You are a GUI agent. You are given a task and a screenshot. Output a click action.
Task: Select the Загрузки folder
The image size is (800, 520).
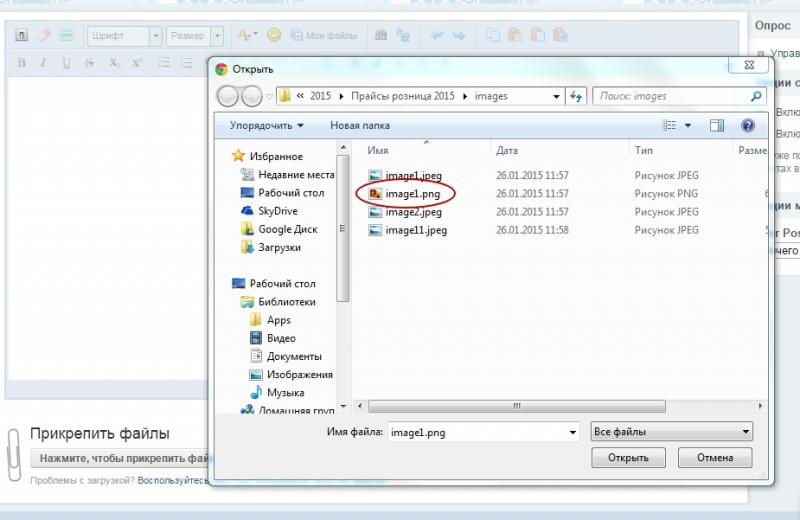point(278,247)
